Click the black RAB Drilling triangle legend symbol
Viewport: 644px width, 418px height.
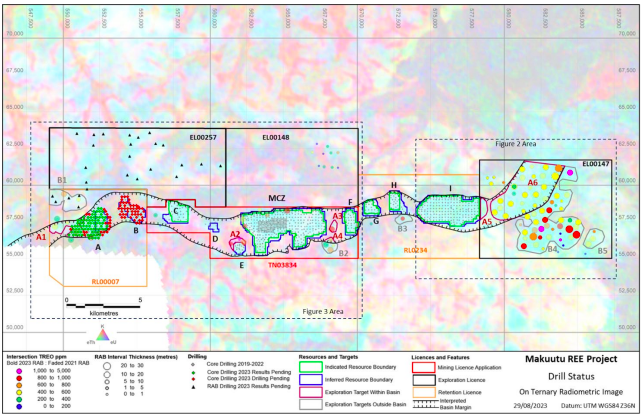pyautogui.click(x=193, y=387)
